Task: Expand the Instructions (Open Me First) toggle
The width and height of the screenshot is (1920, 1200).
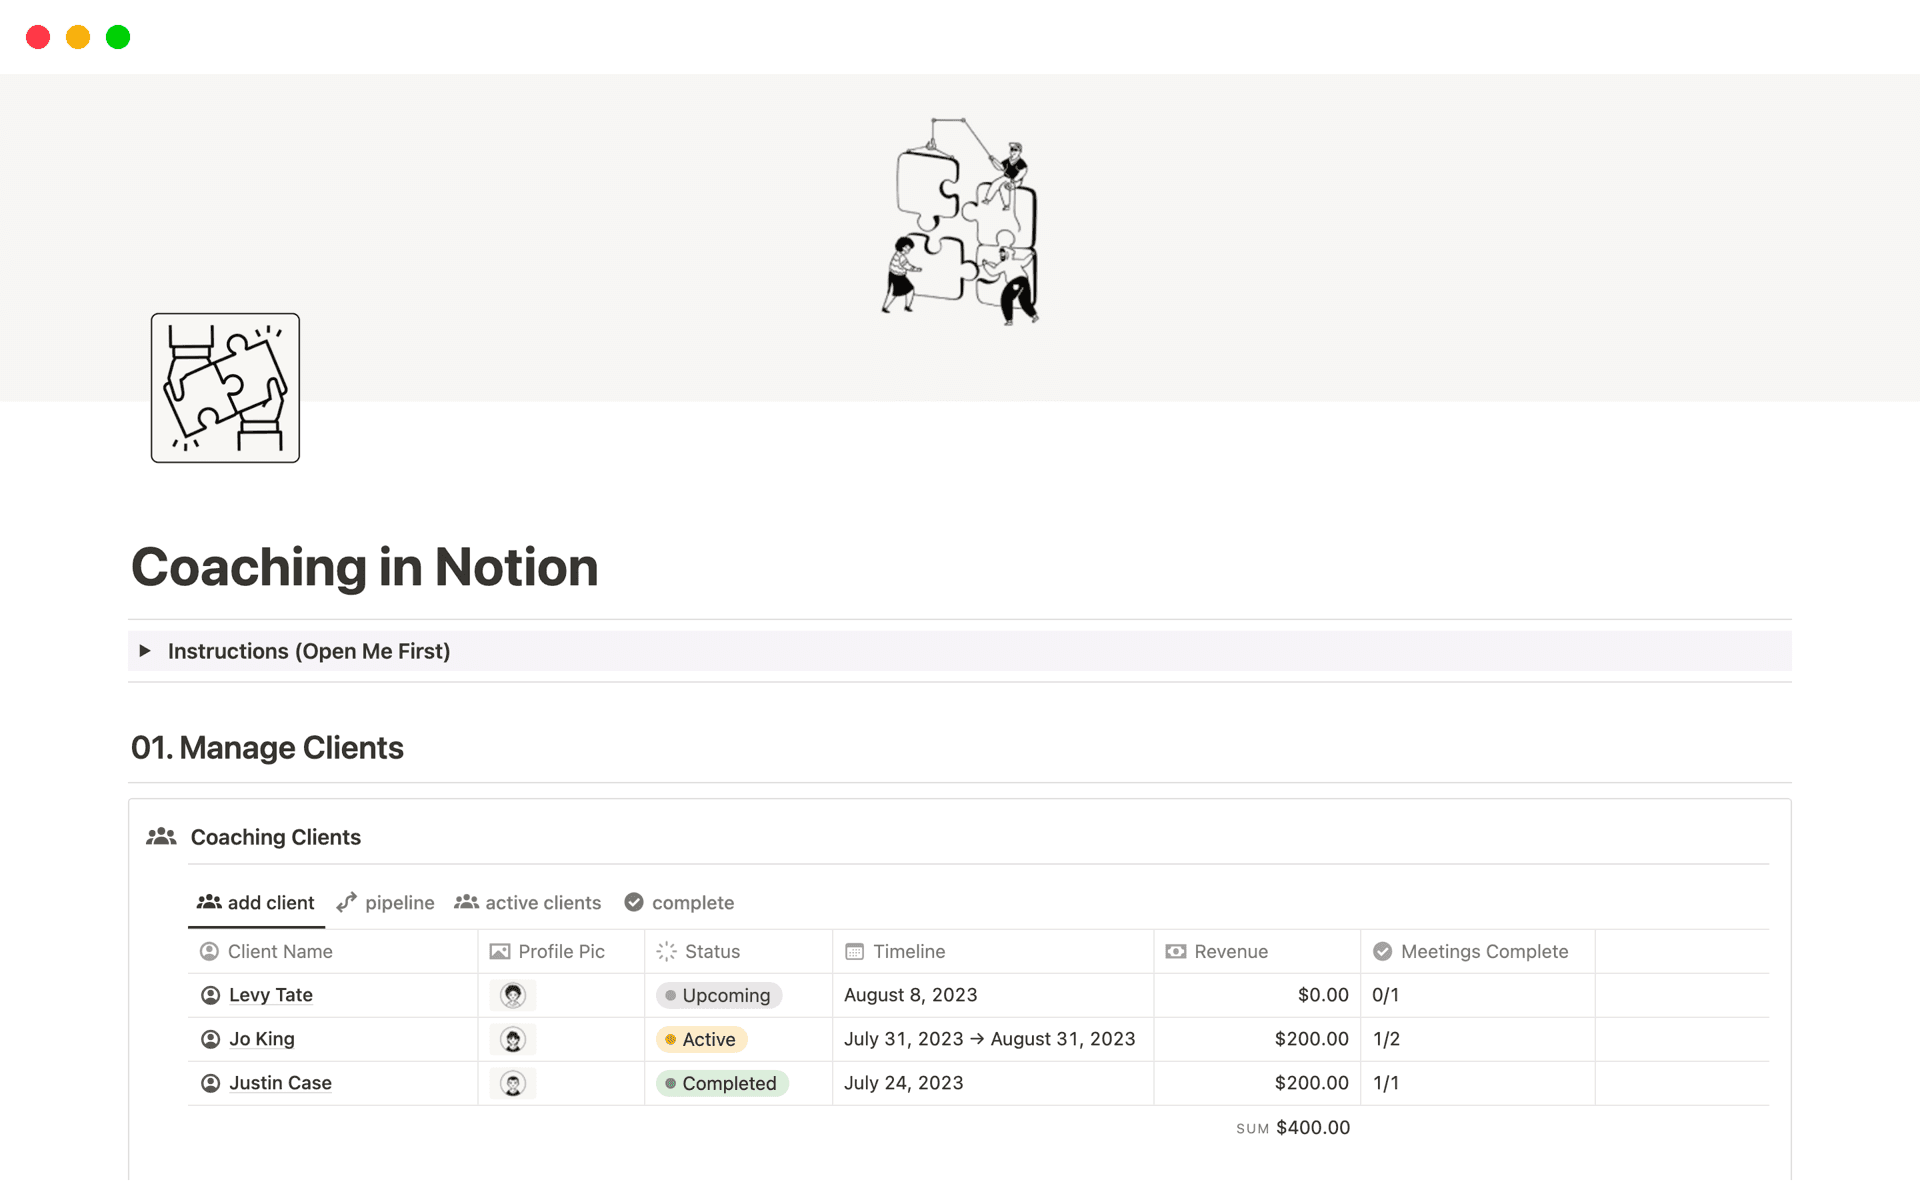Action: [x=146, y=651]
